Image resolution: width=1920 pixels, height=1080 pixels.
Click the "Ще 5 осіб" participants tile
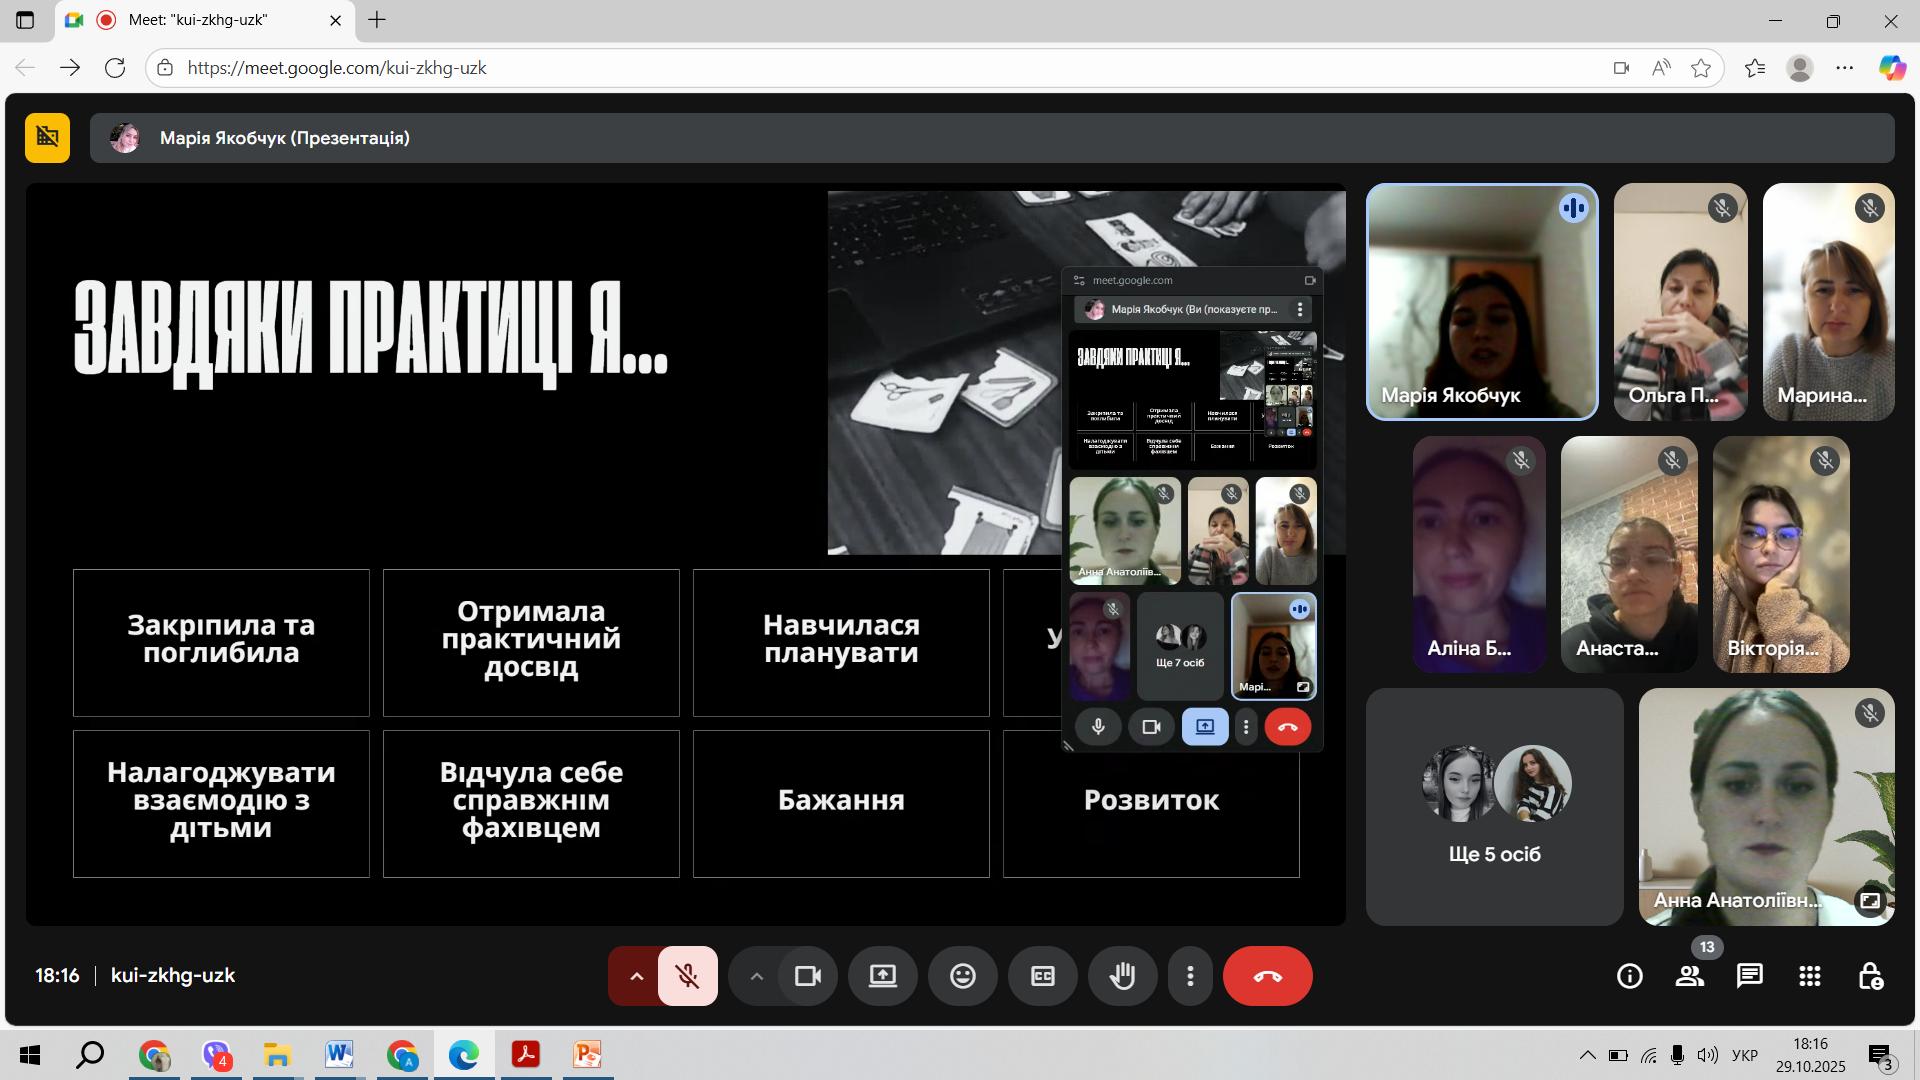[1494, 806]
